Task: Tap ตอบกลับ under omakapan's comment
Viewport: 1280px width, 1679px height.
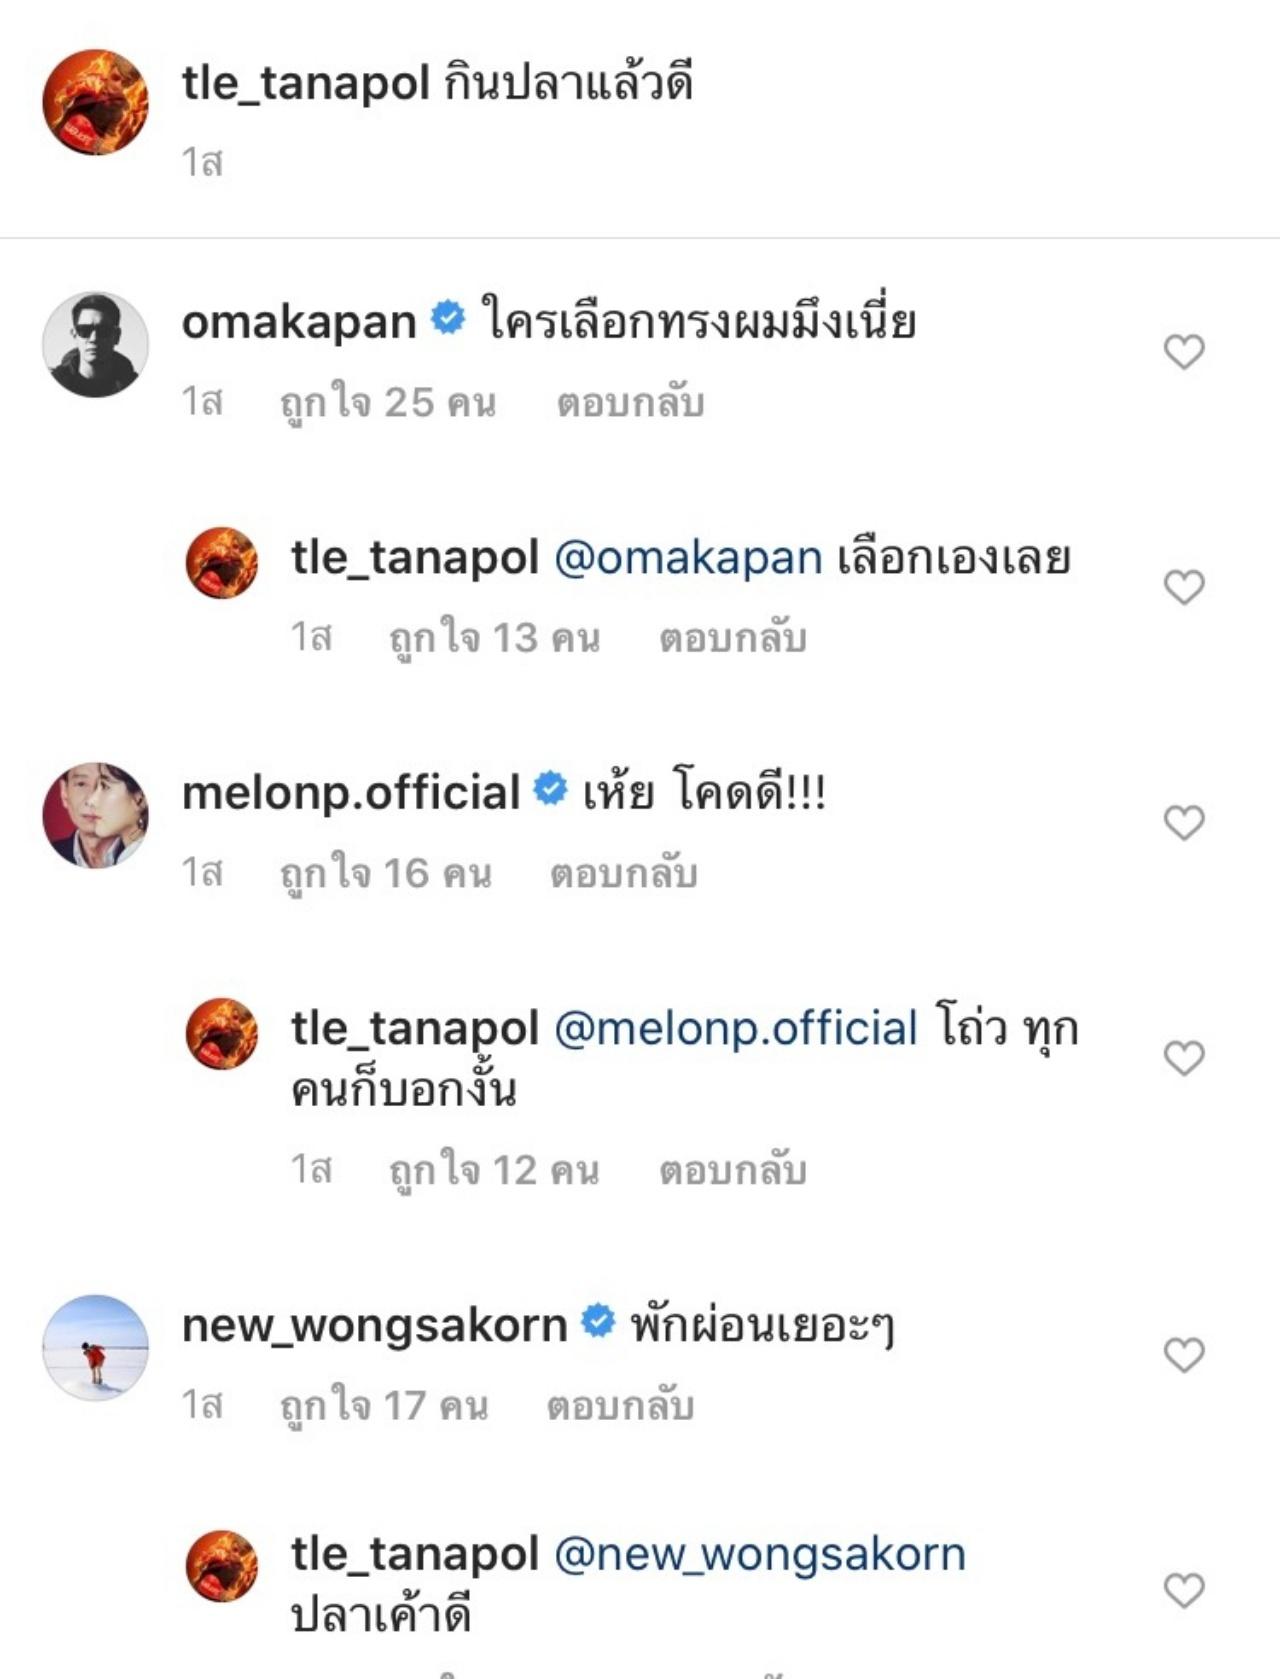Action: [x=630, y=403]
